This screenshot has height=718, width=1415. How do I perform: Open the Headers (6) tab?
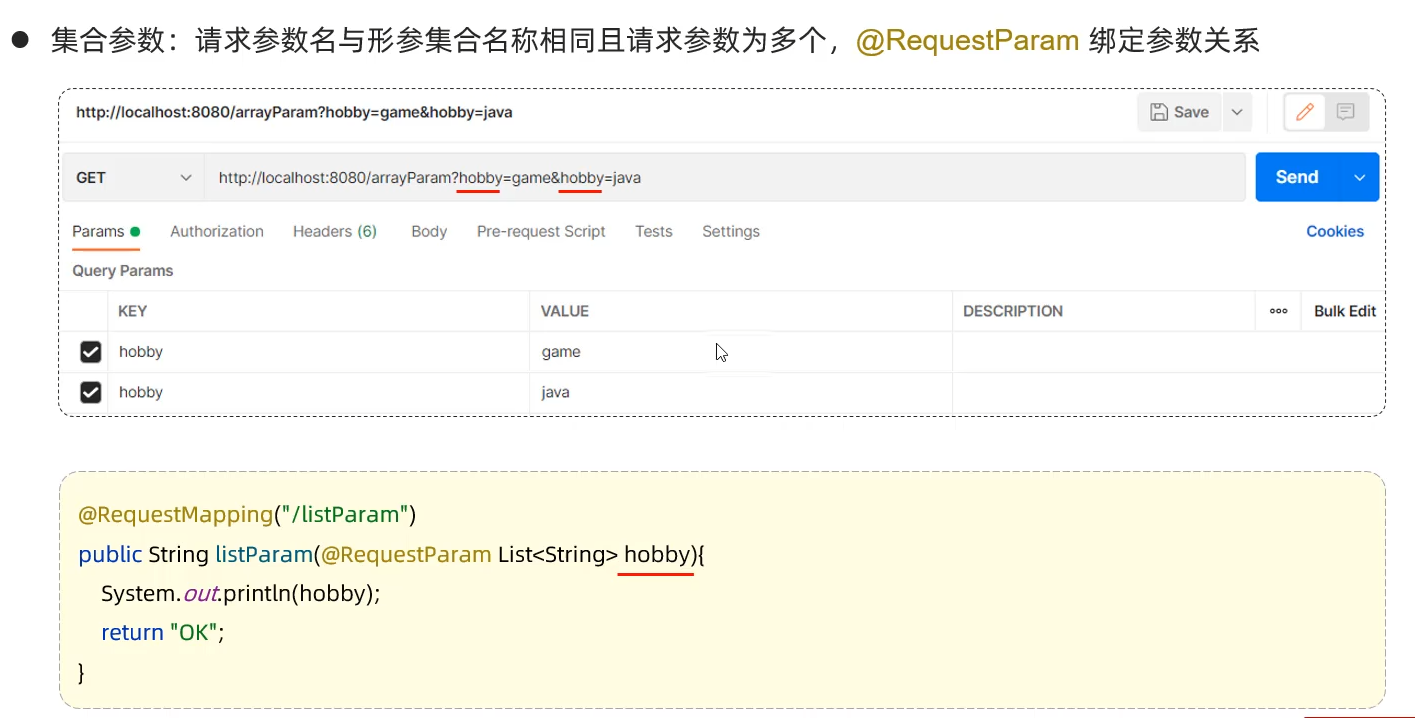click(x=334, y=231)
